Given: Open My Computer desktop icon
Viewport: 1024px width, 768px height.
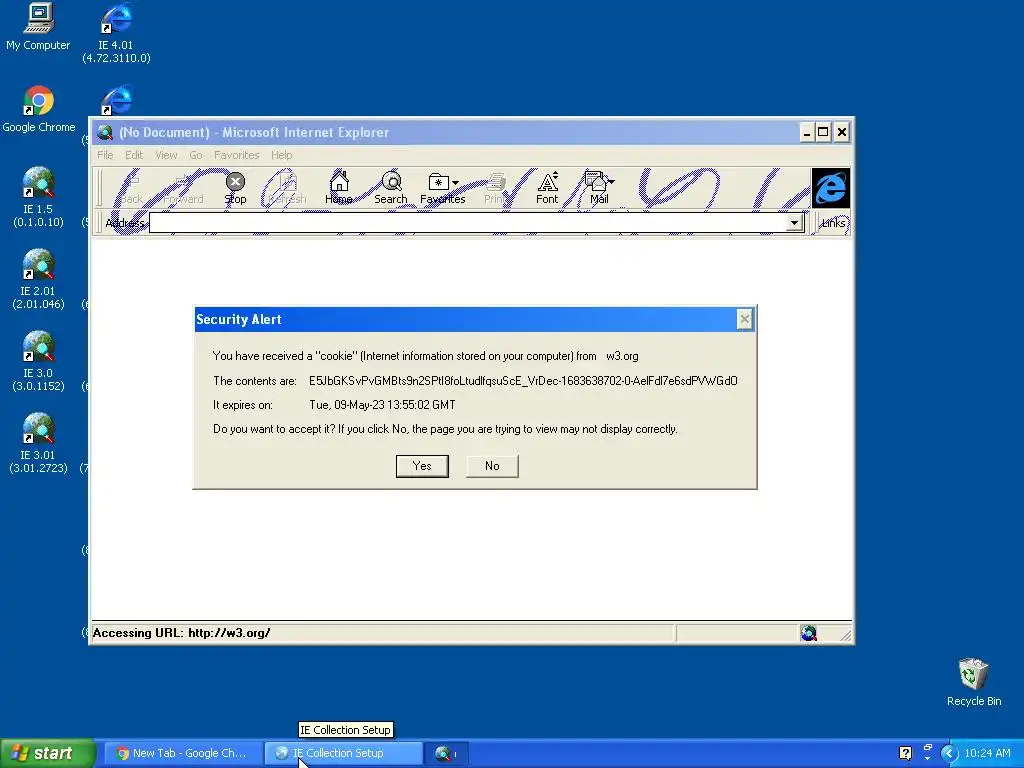Looking at the screenshot, I should tap(38, 26).
